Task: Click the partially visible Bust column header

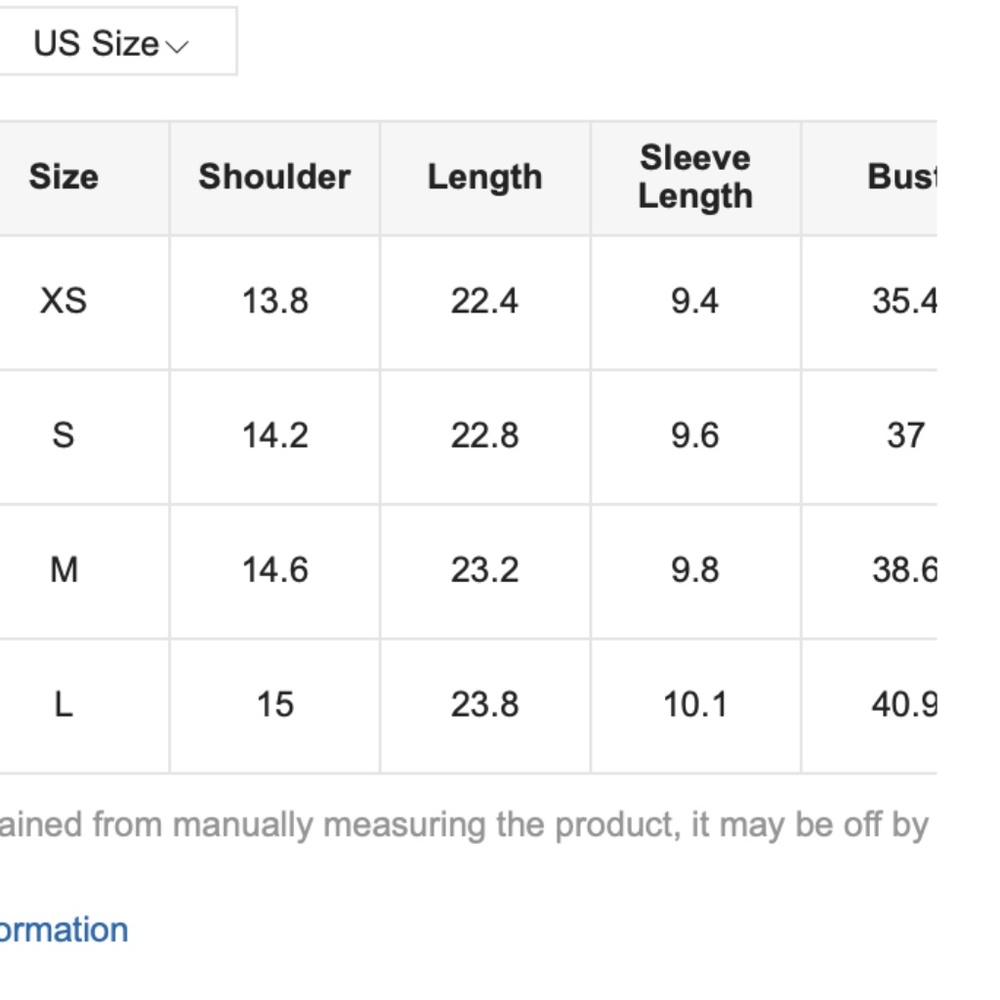Action: (902, 177)
